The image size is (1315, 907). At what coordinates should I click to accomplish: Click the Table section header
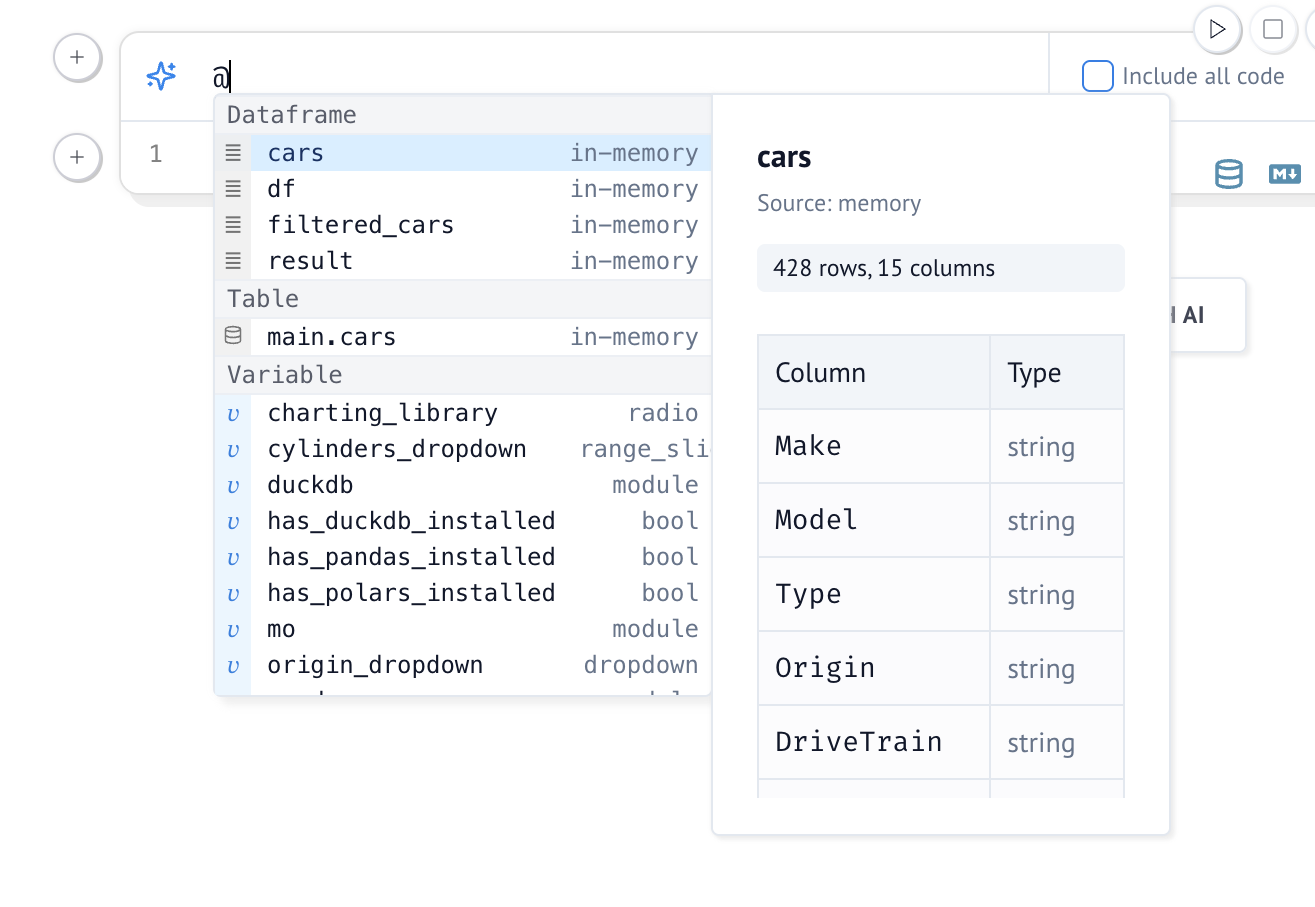[x=463, y=299]
